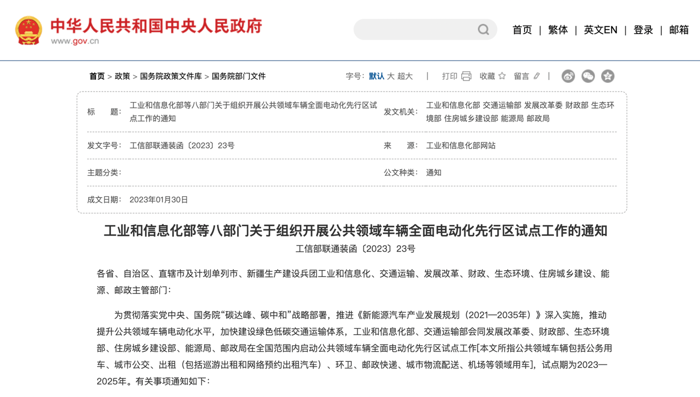Click the subtitle 工信部联通装函〔2023〕23号 under headline

pyautogui.click(x=355, y=249)
